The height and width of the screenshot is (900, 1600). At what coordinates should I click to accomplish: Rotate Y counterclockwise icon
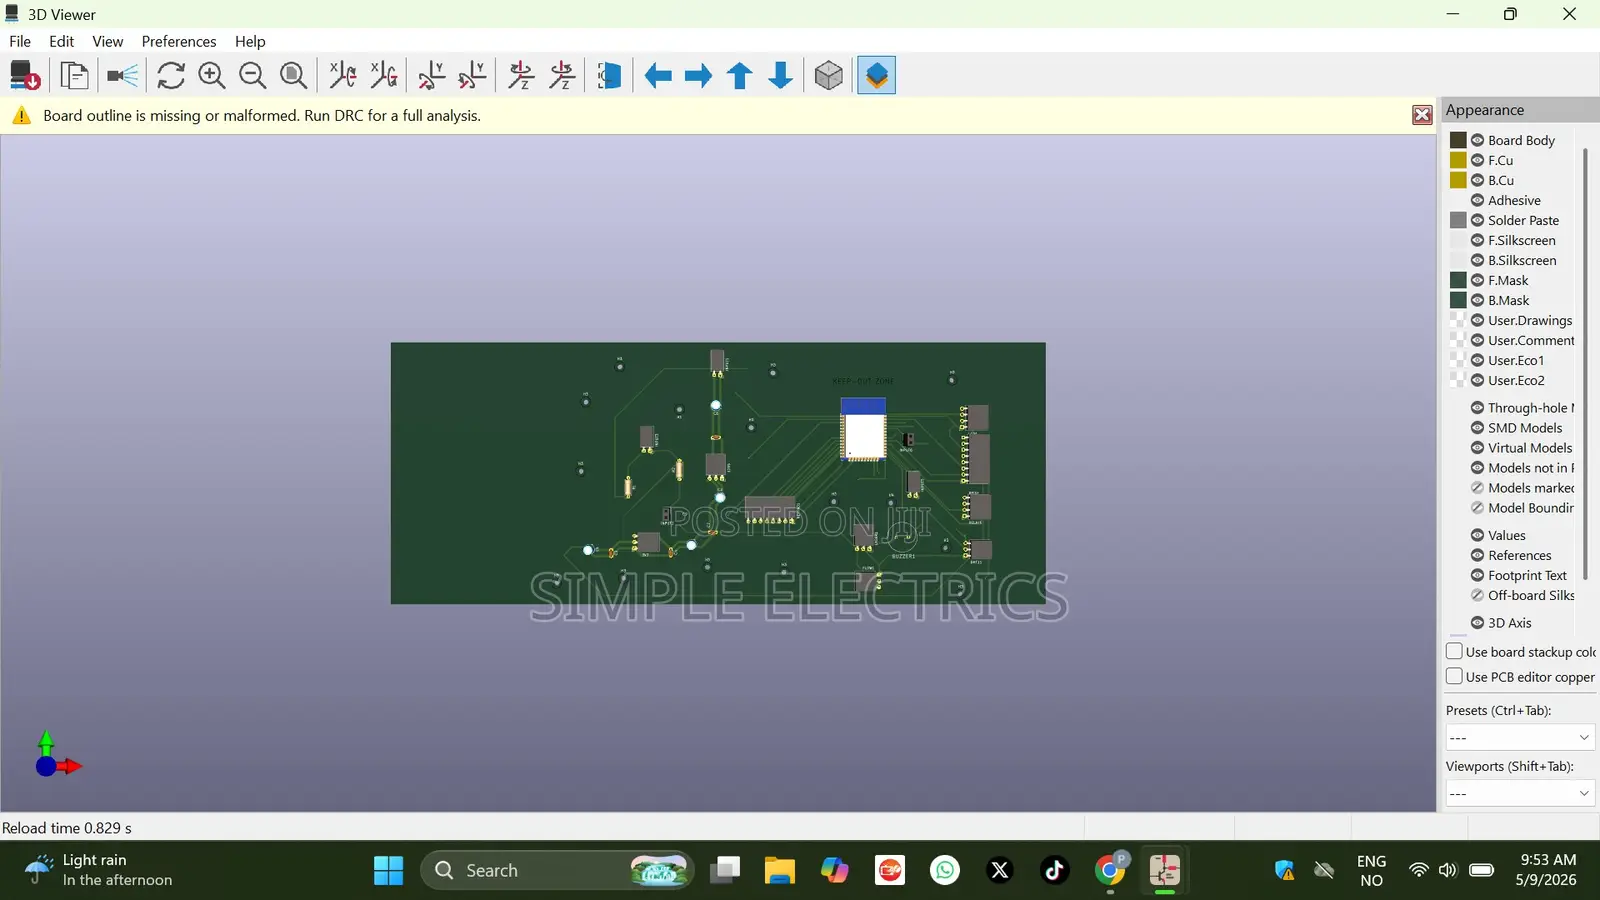tap(472, 76)
